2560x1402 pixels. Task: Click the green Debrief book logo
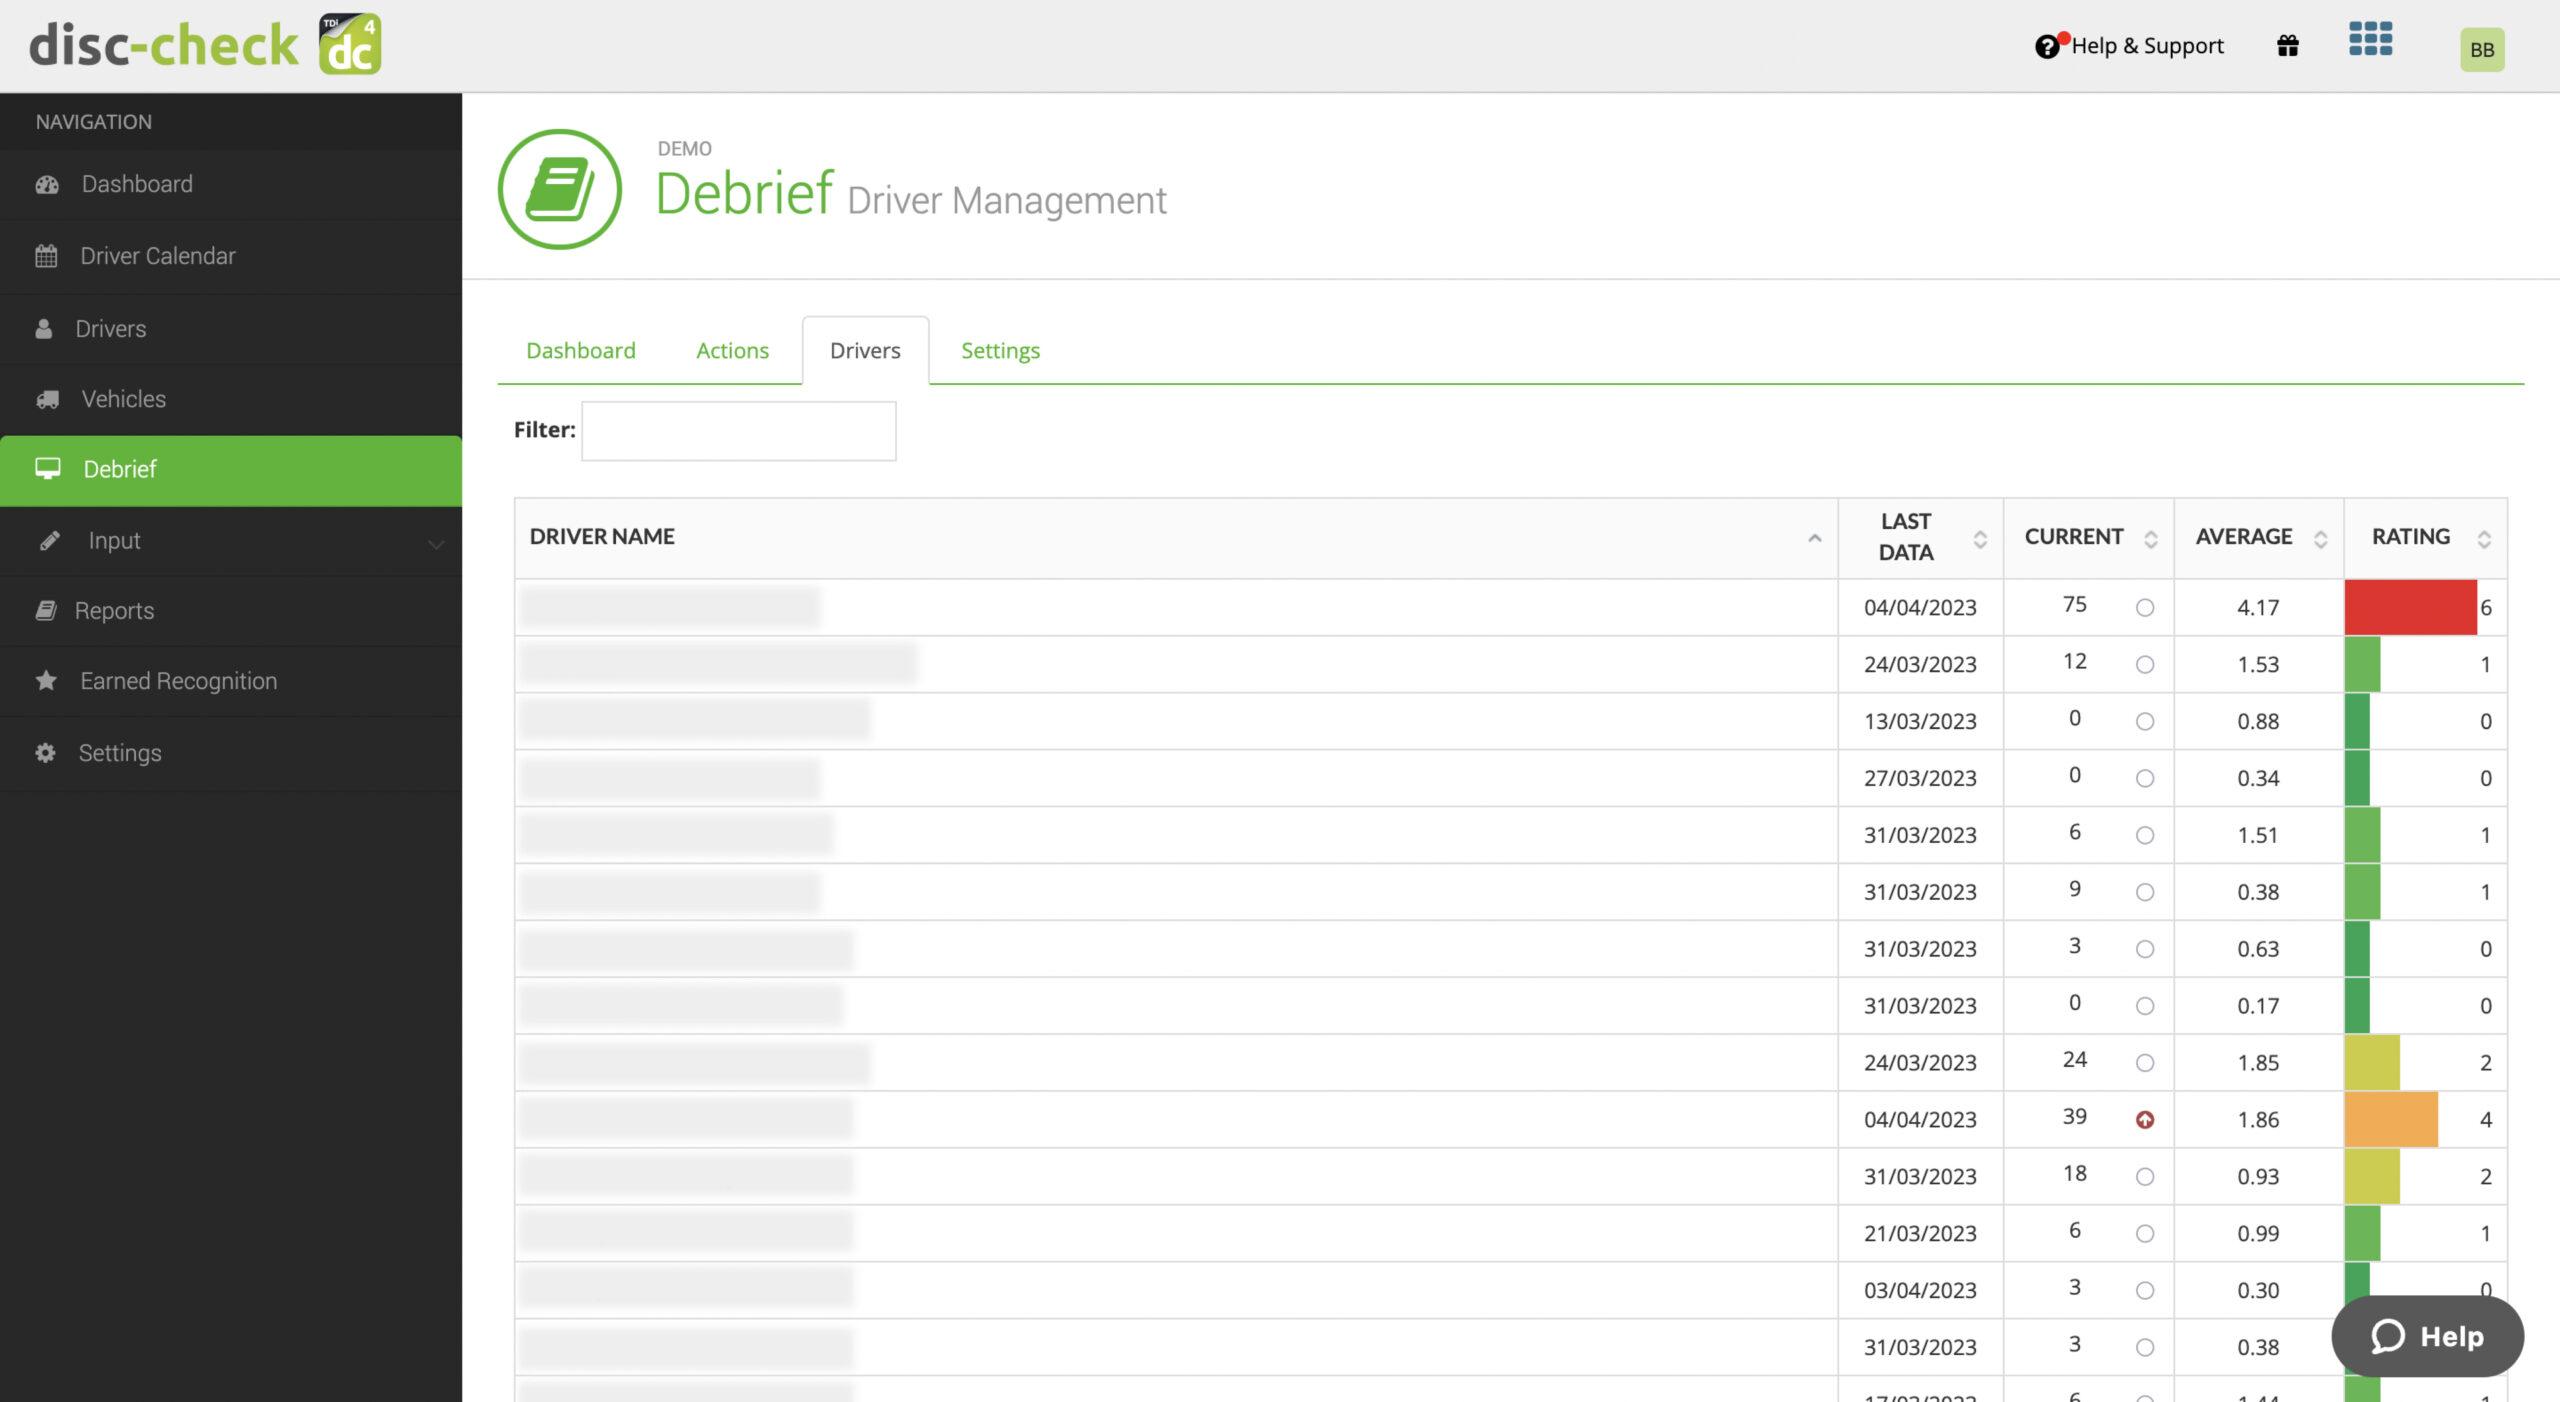point(560,189)
